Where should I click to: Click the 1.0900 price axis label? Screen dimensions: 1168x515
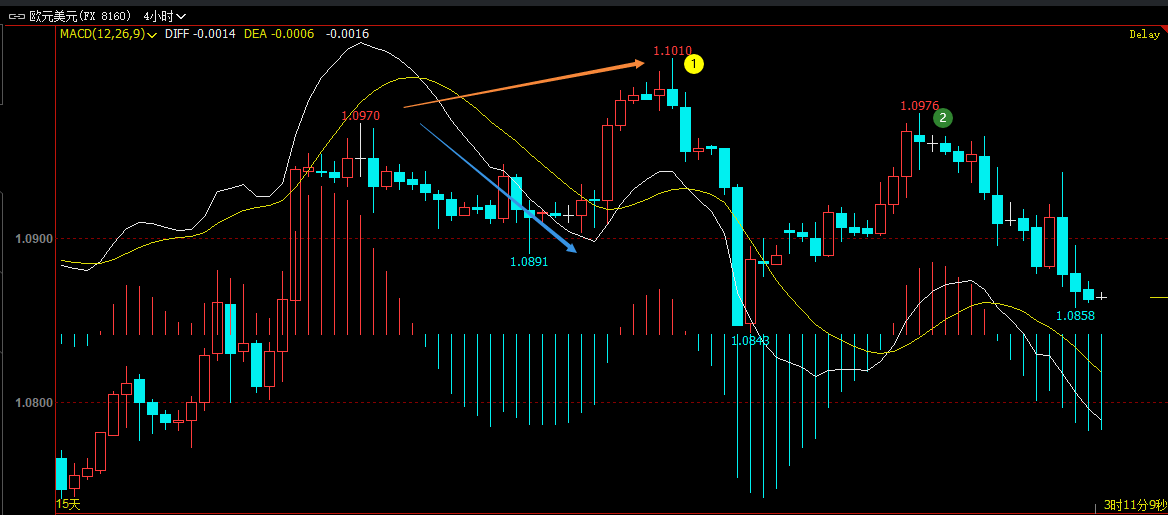33,239
